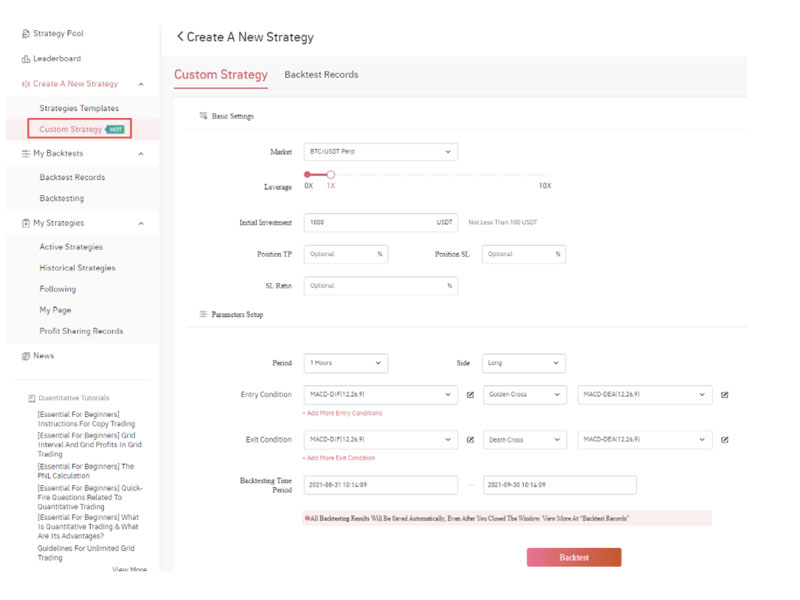Collapse the My Backtests section
The image size is (800, 600).
pos(141,154)
